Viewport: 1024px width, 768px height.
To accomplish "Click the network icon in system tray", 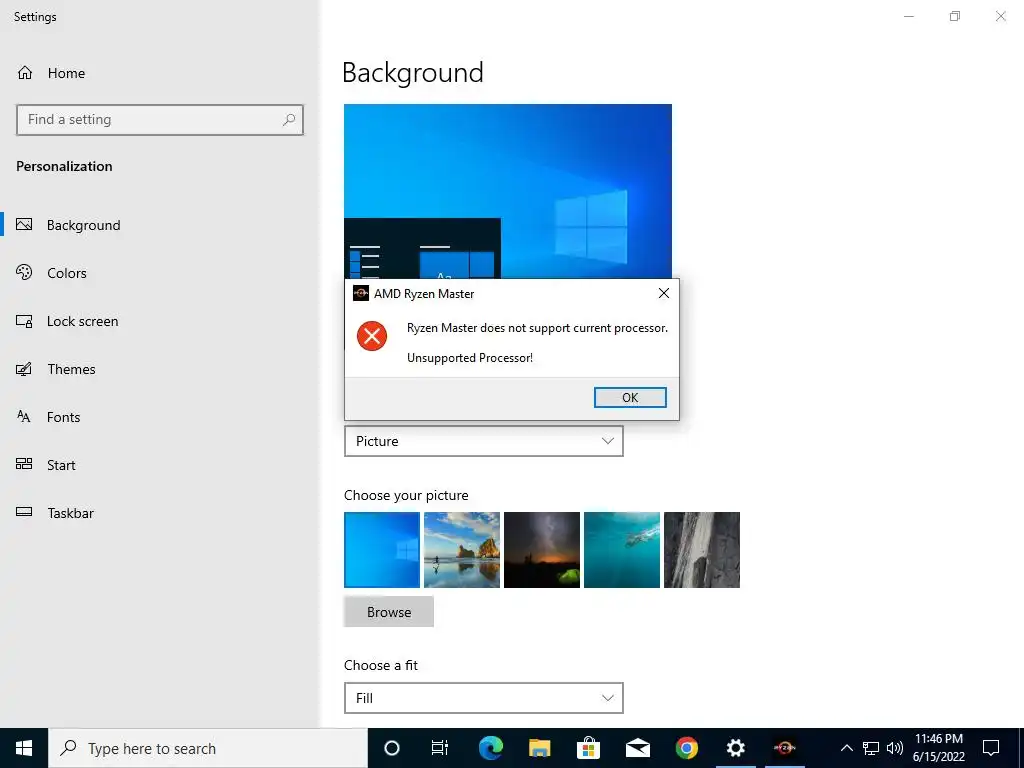I will point(871,748).
